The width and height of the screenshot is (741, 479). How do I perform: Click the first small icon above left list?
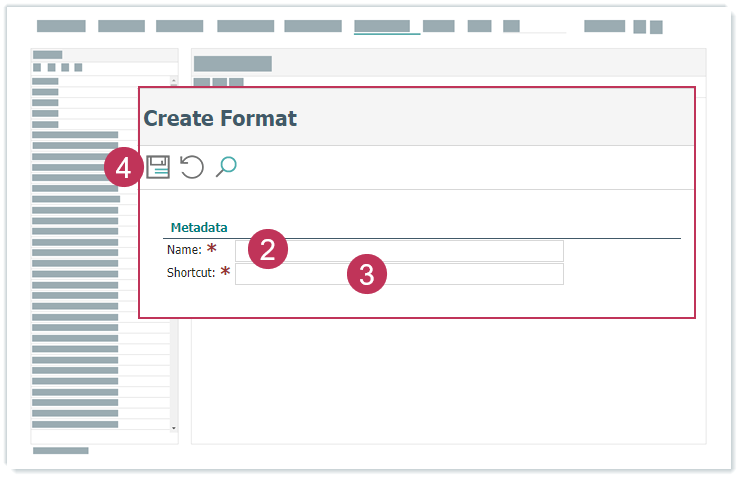click(37, 67)
